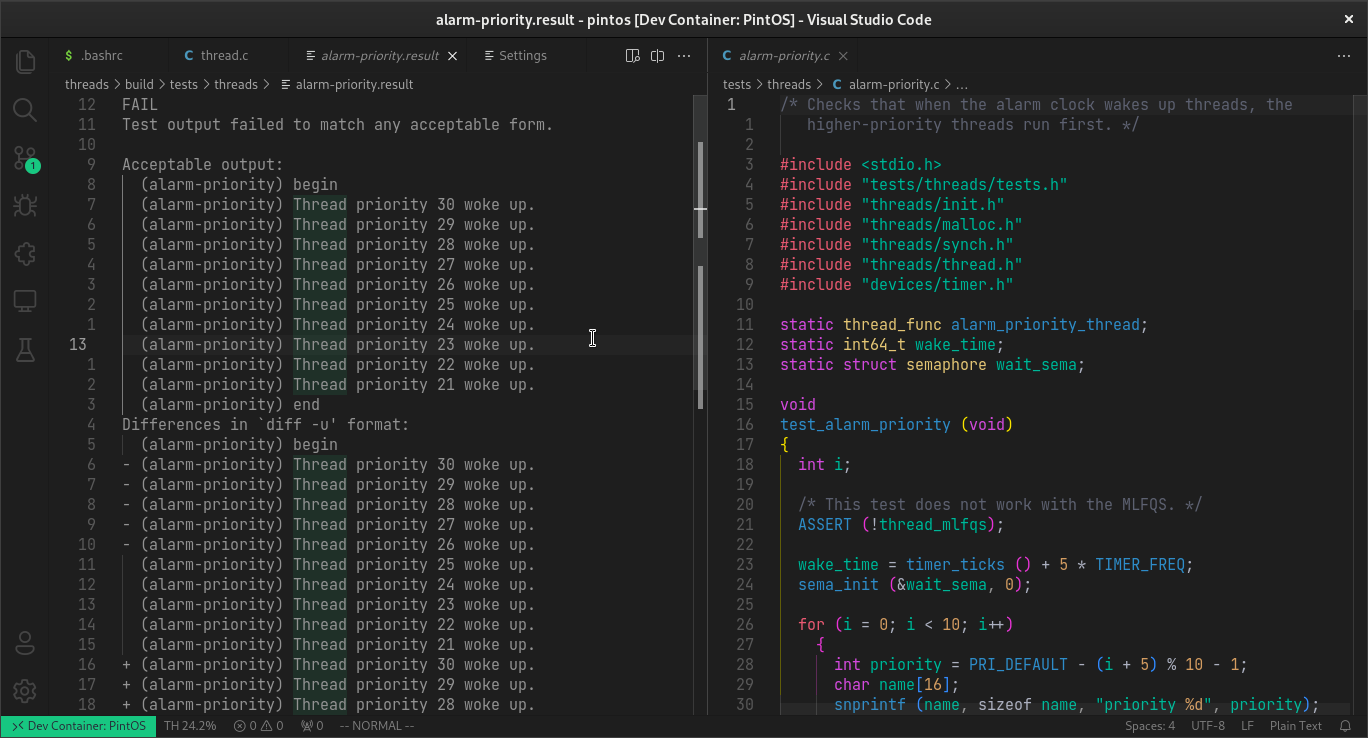
Task: Switch to the thread.c tab
Action: point(224,56)
